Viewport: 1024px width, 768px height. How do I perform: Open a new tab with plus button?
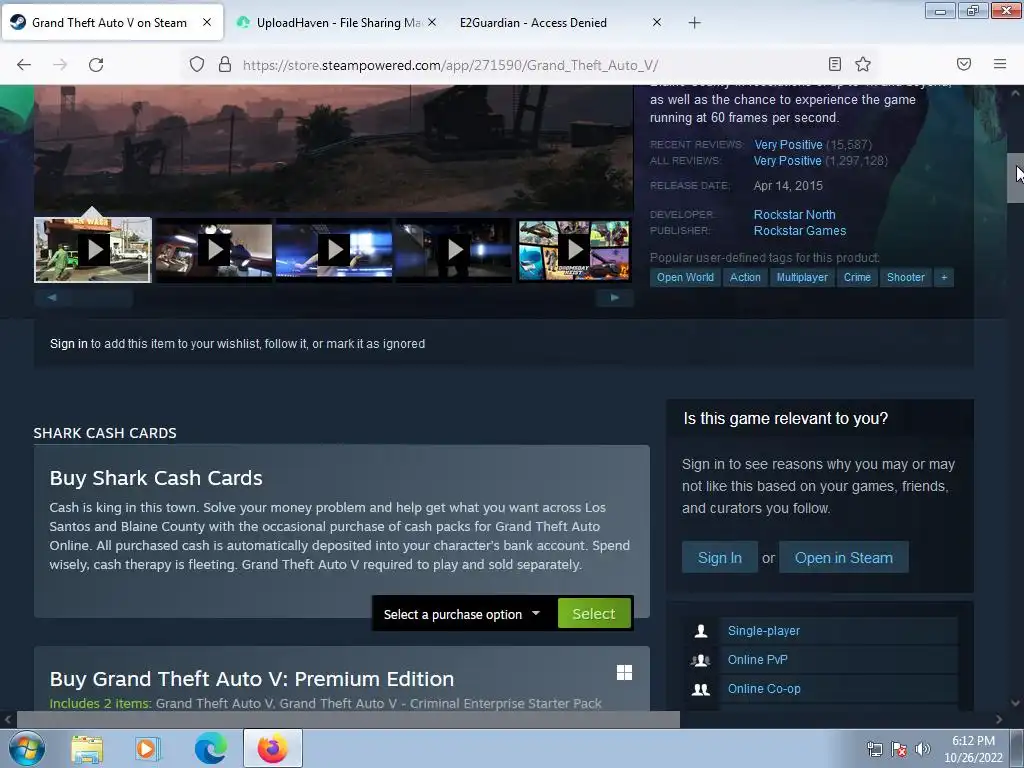click(694, 23)
